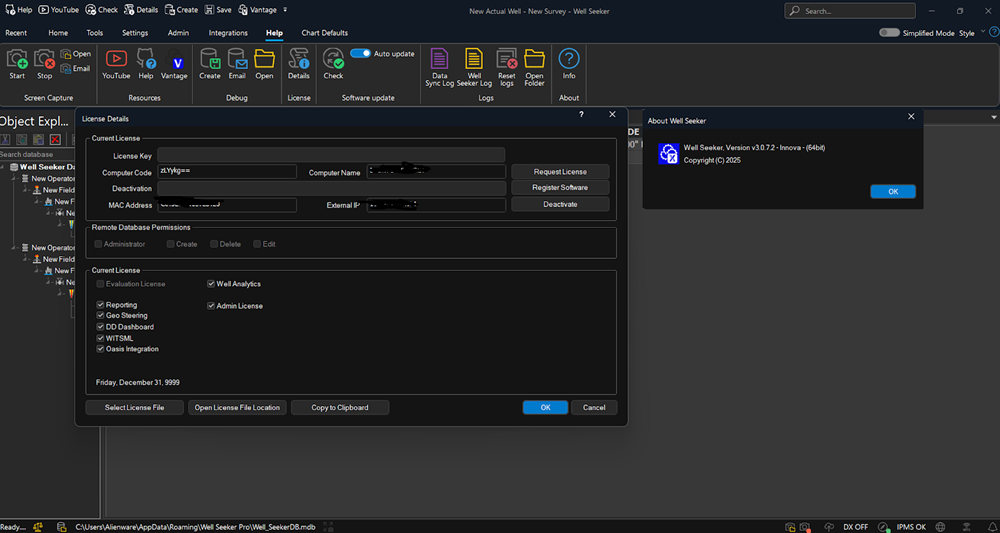
Task: Click Copy to Clipboard
Action: (340, 407)
